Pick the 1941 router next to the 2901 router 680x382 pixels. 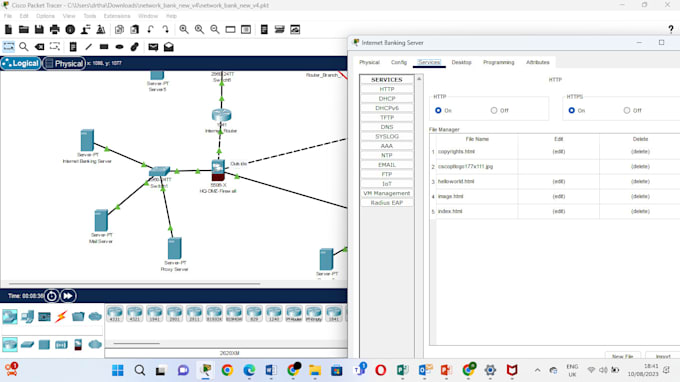pos(154,313)
